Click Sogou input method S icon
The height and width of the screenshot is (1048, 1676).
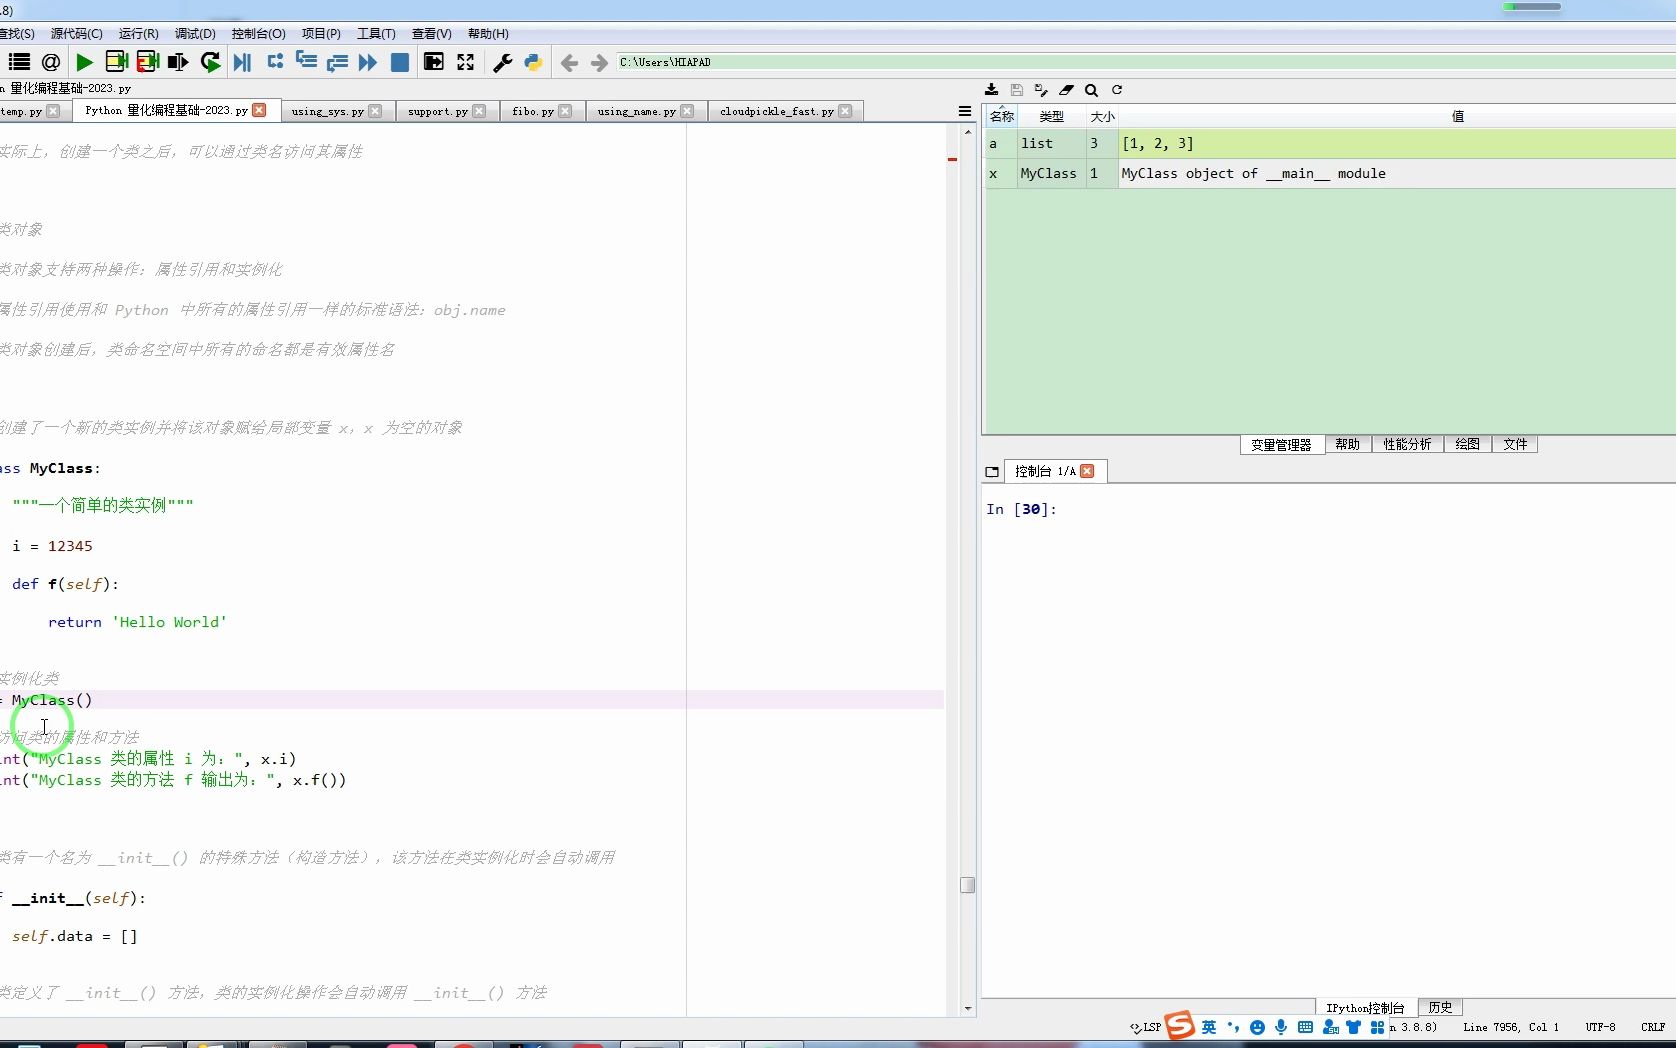coord(1180,1025)
